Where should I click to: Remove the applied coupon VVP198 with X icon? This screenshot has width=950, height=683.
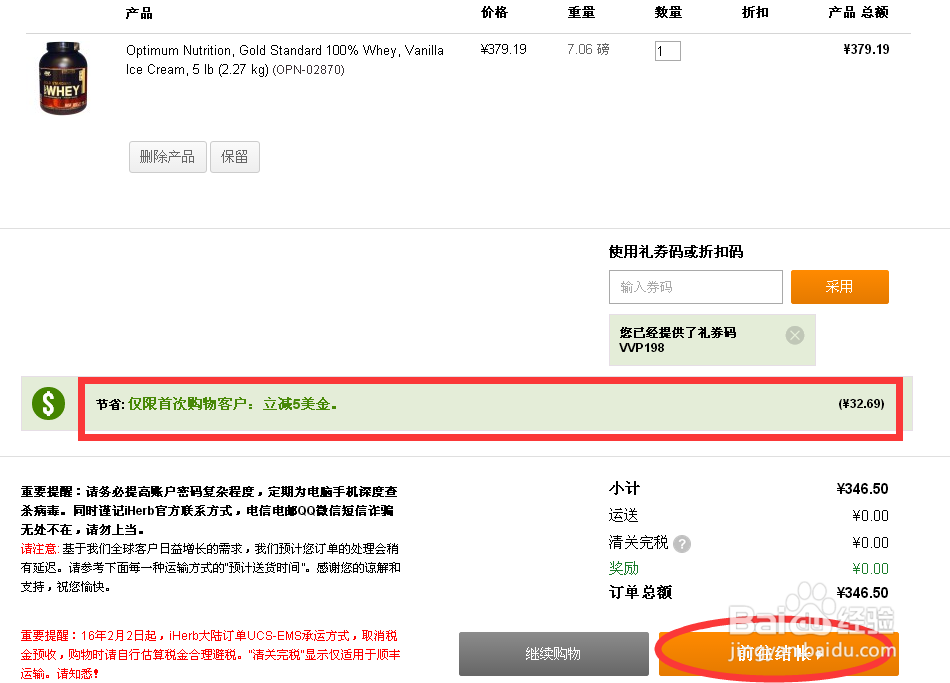pos(795,335)
